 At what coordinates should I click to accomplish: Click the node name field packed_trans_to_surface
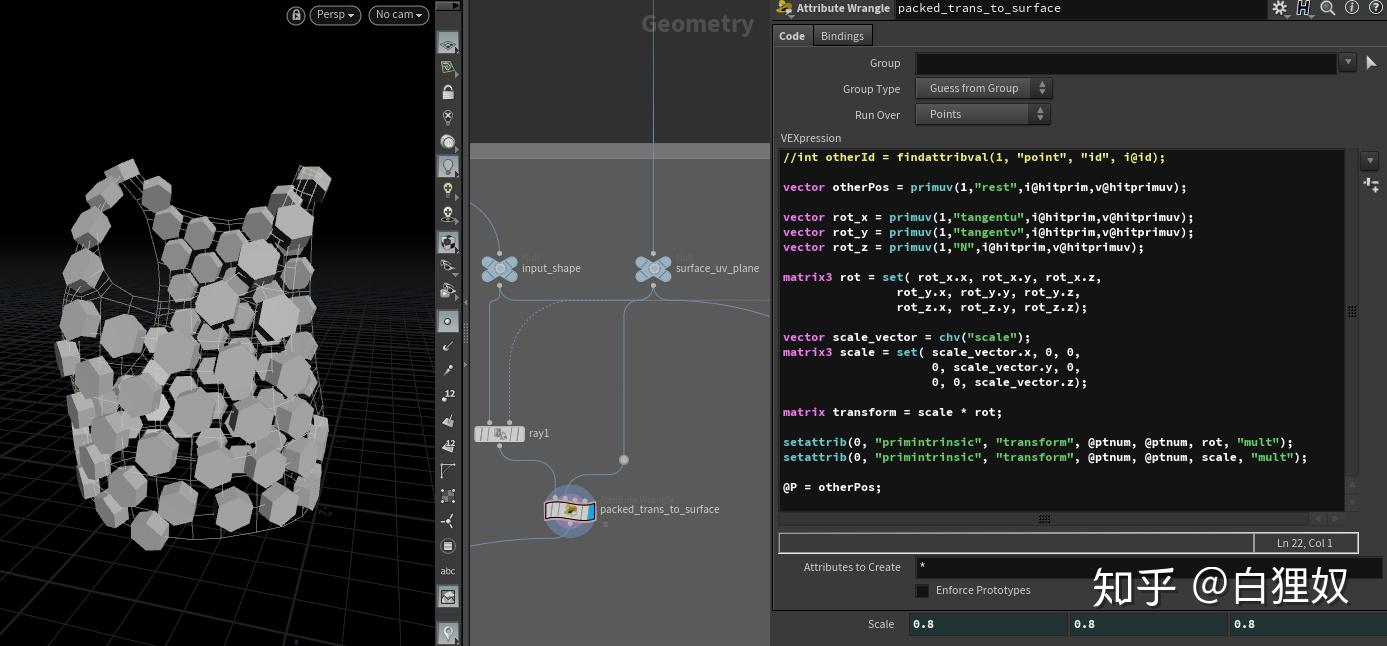point(1080,8)
